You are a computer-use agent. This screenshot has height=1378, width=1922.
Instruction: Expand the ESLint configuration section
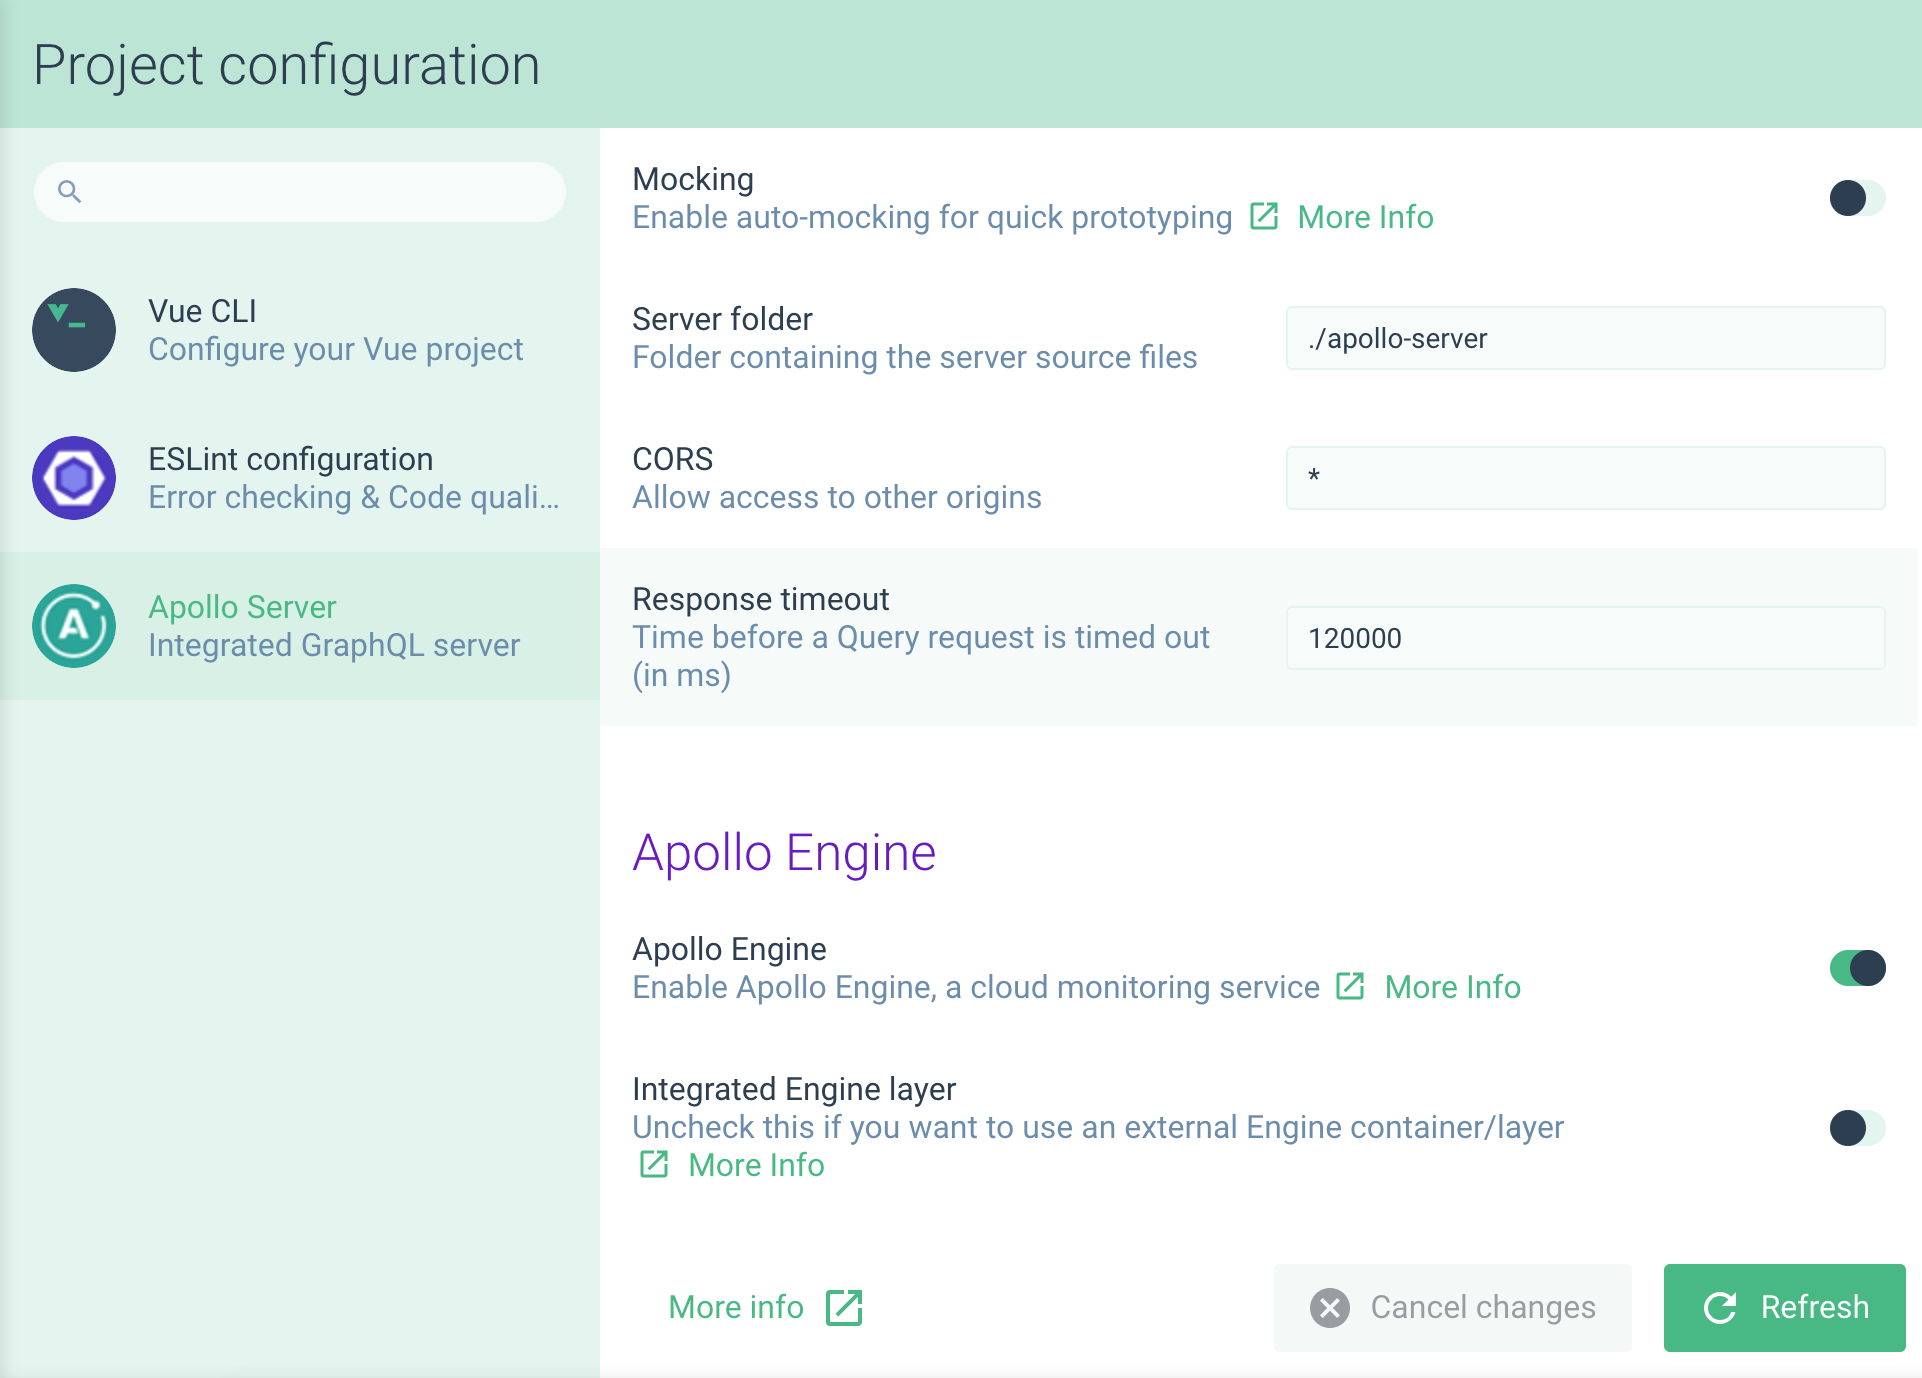298,477
